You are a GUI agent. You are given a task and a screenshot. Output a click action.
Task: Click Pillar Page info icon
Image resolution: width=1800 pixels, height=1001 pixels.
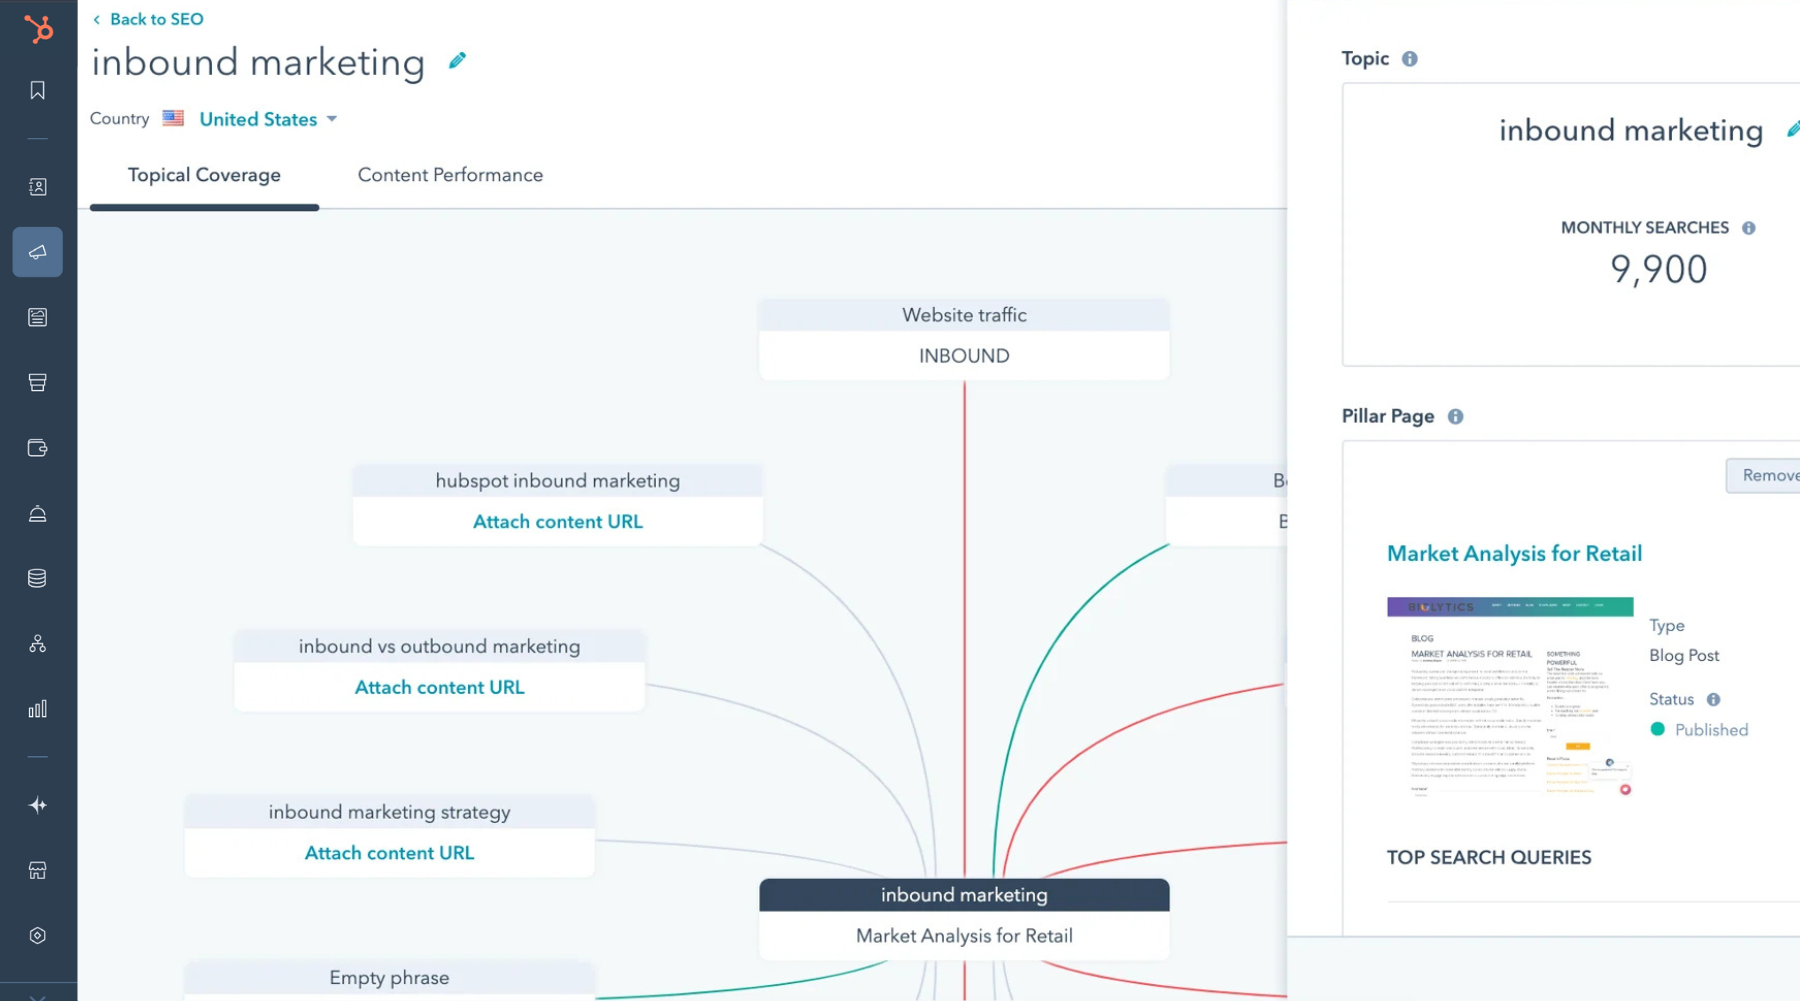pyautogui.click(x=1455, y=417)
